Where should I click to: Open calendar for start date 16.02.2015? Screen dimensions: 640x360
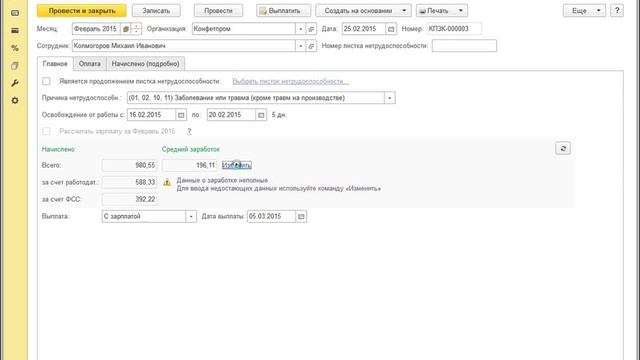tap(181, 115)
